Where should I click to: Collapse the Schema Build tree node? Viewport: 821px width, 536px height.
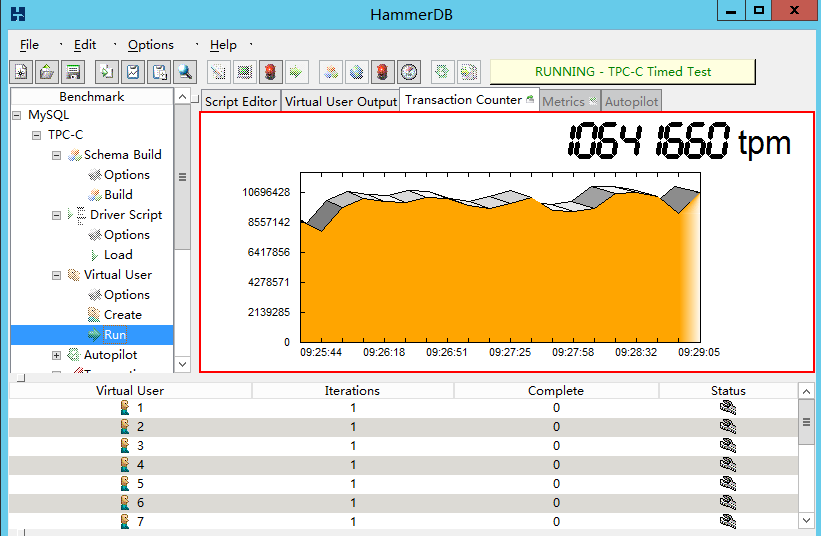tap(58, 155)
